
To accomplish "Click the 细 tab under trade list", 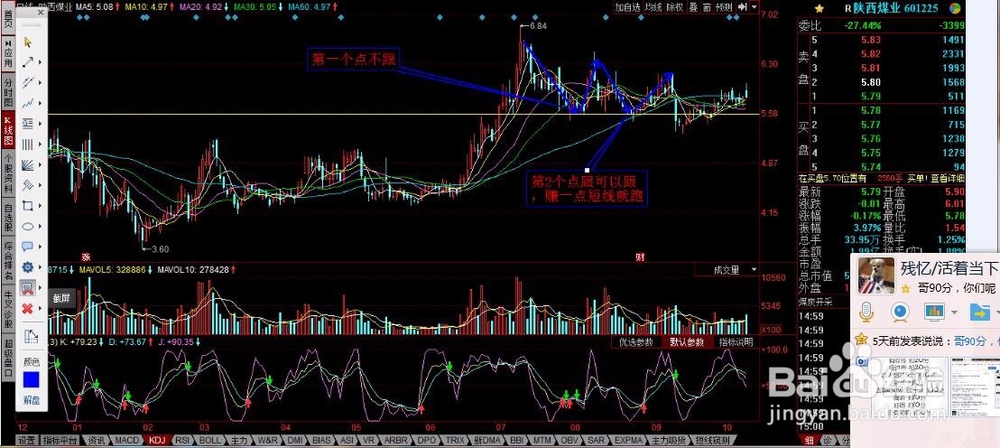I will (808, 440).
